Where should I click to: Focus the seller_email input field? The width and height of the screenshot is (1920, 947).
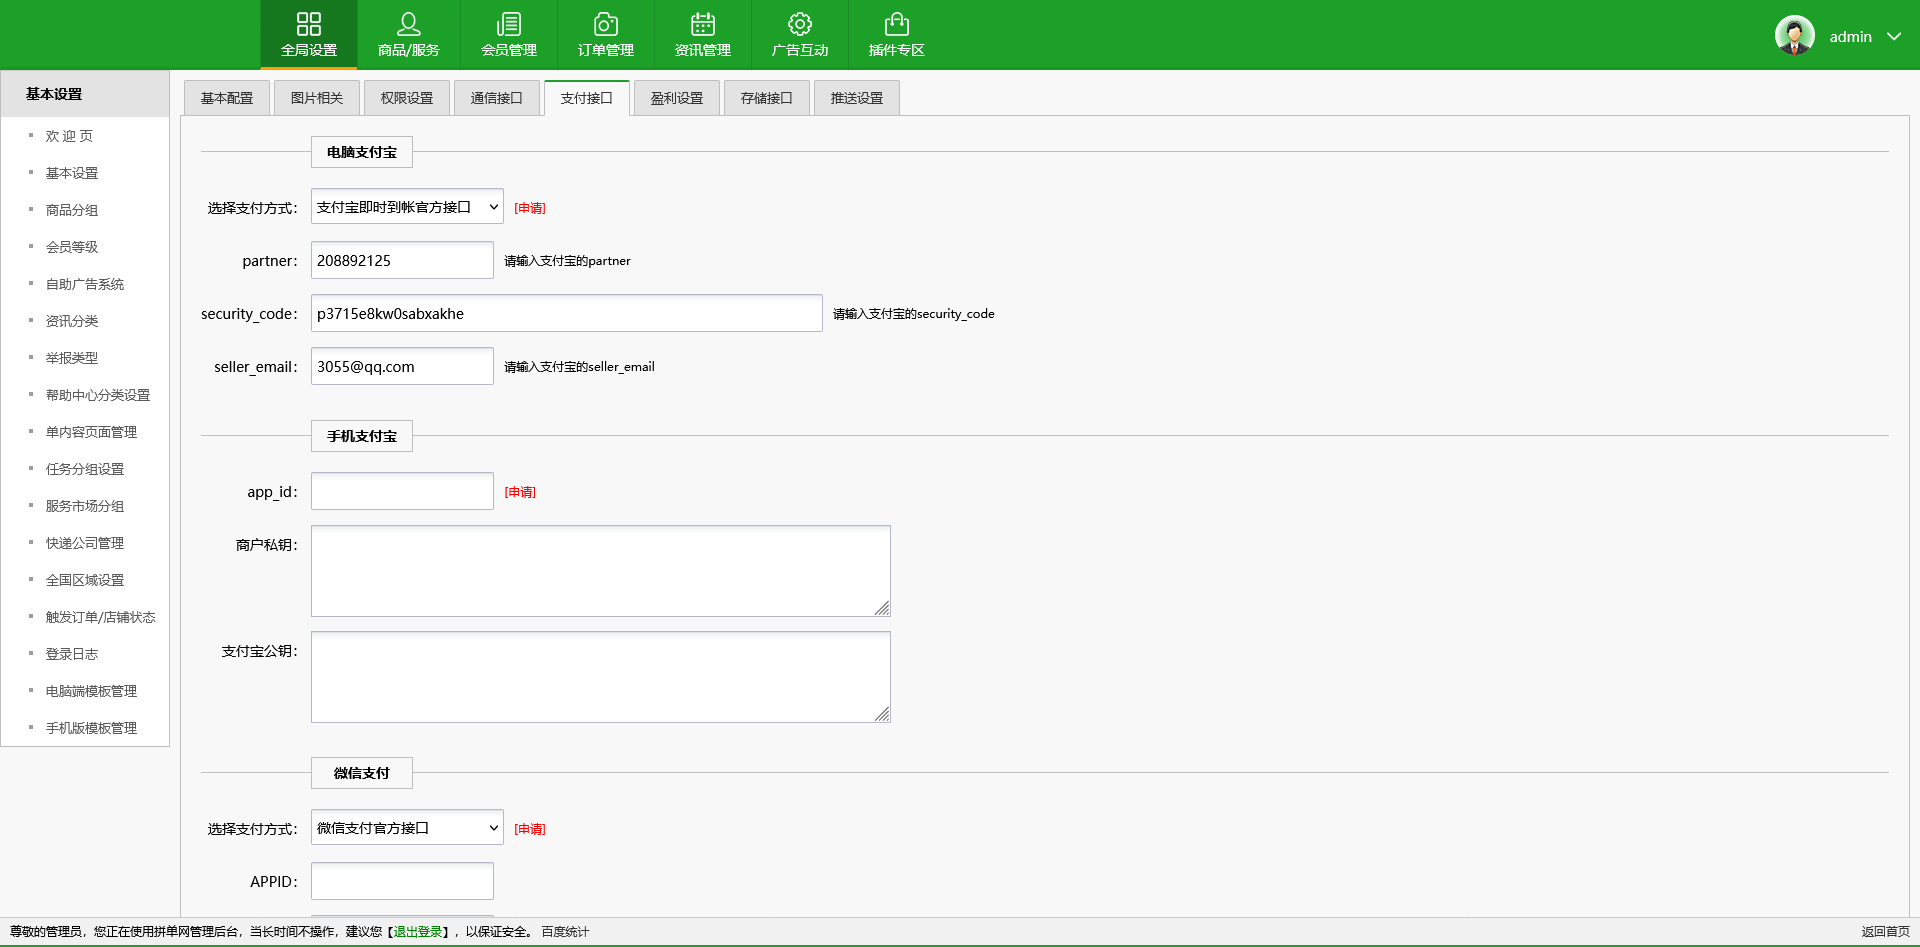(x=402, y=366)
